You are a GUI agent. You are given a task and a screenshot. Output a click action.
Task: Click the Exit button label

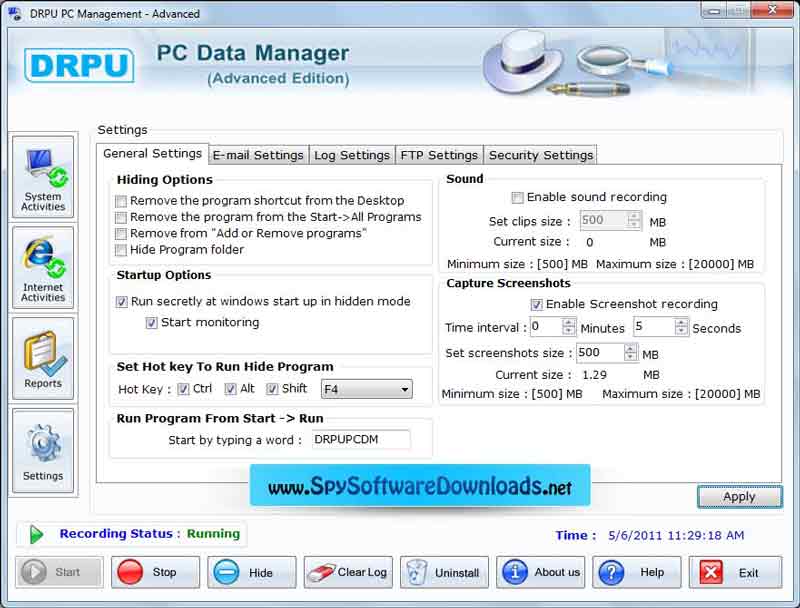coord(748,573)
